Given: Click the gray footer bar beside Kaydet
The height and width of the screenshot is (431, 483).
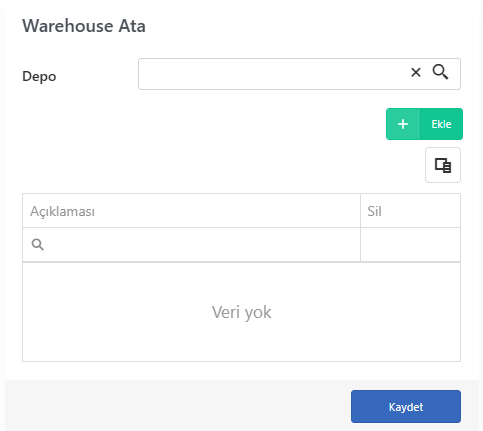Looking at the screenshot, I should 177,406.
